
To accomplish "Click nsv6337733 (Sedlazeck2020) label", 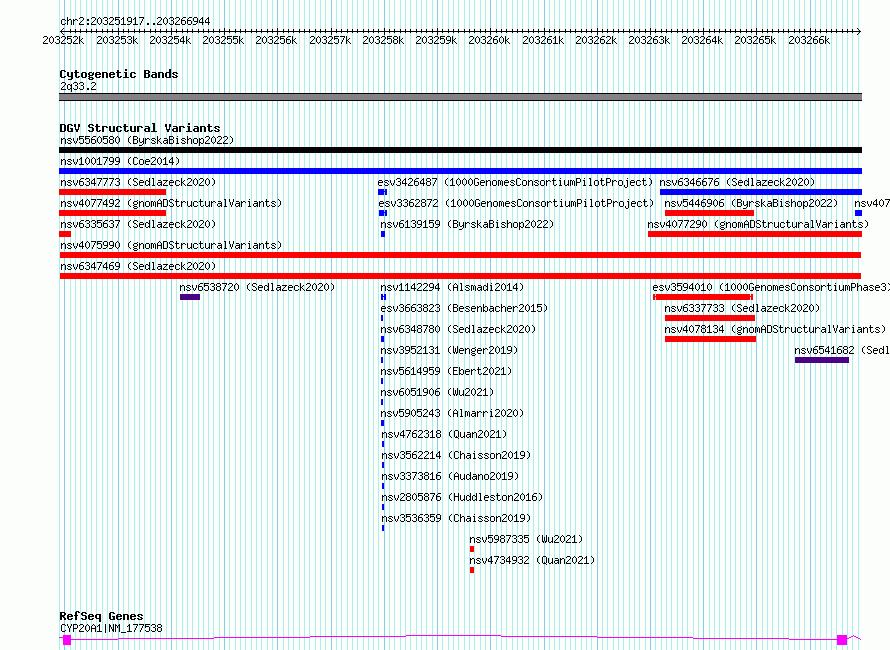I will pos(742,308).
